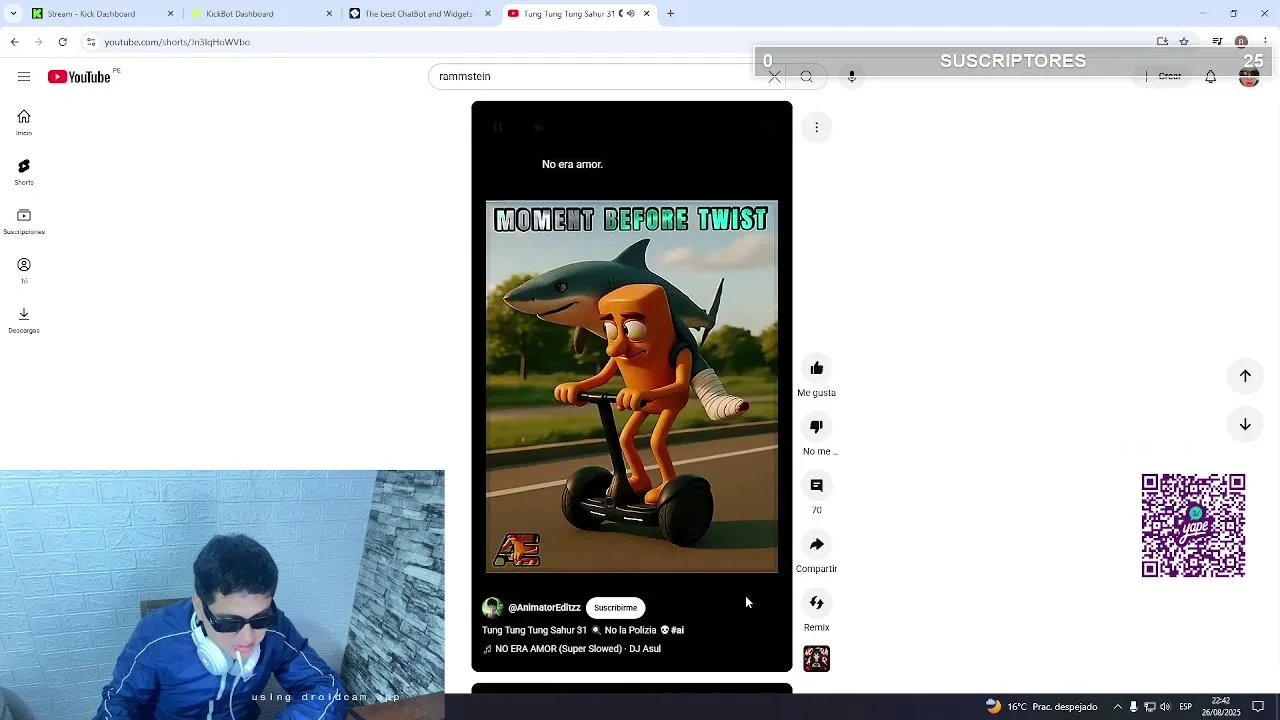Switch the ESP keyboard language
Image resolution: width=1280 pixels, height=720 pixels.
tap(1187, 707)
